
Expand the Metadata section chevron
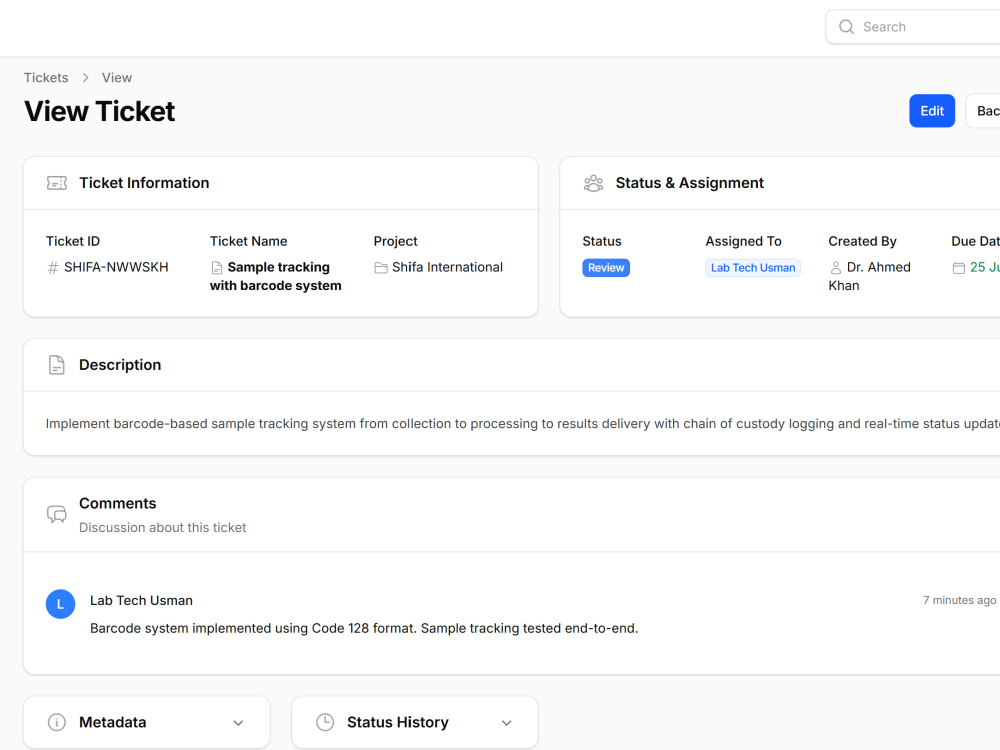pyautogui.click(x=239, y=723)
